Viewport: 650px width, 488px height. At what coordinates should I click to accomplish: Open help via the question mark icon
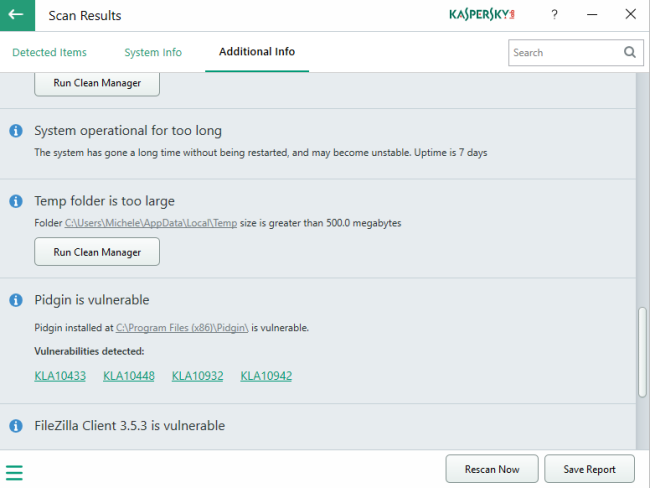click(x=554, y=15)
